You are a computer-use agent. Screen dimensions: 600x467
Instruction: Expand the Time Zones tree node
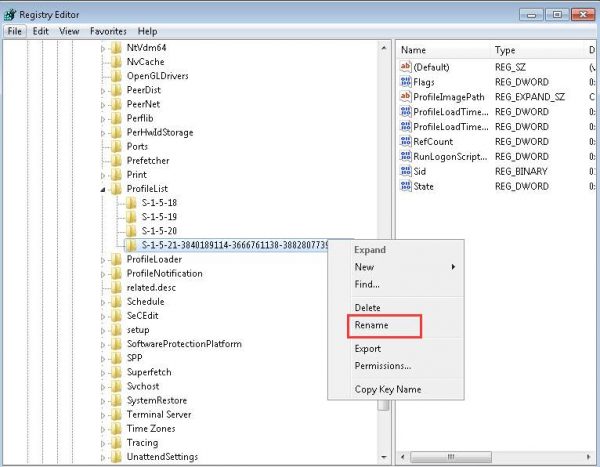tap(103, 429)
